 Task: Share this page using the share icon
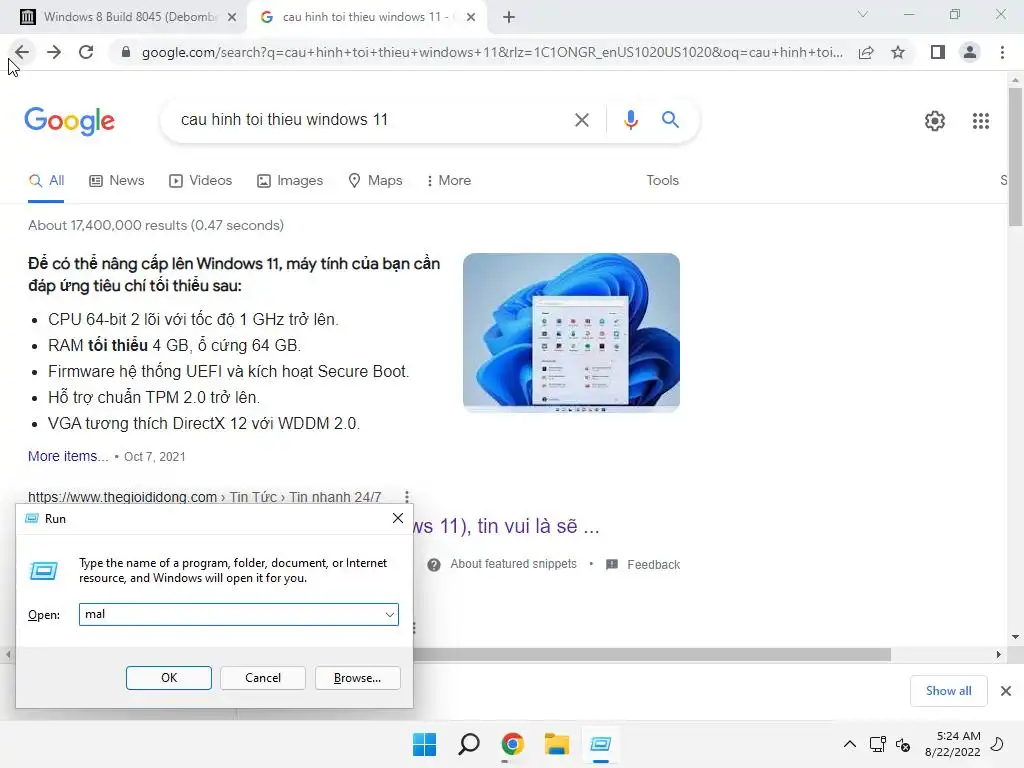point(866,52)
